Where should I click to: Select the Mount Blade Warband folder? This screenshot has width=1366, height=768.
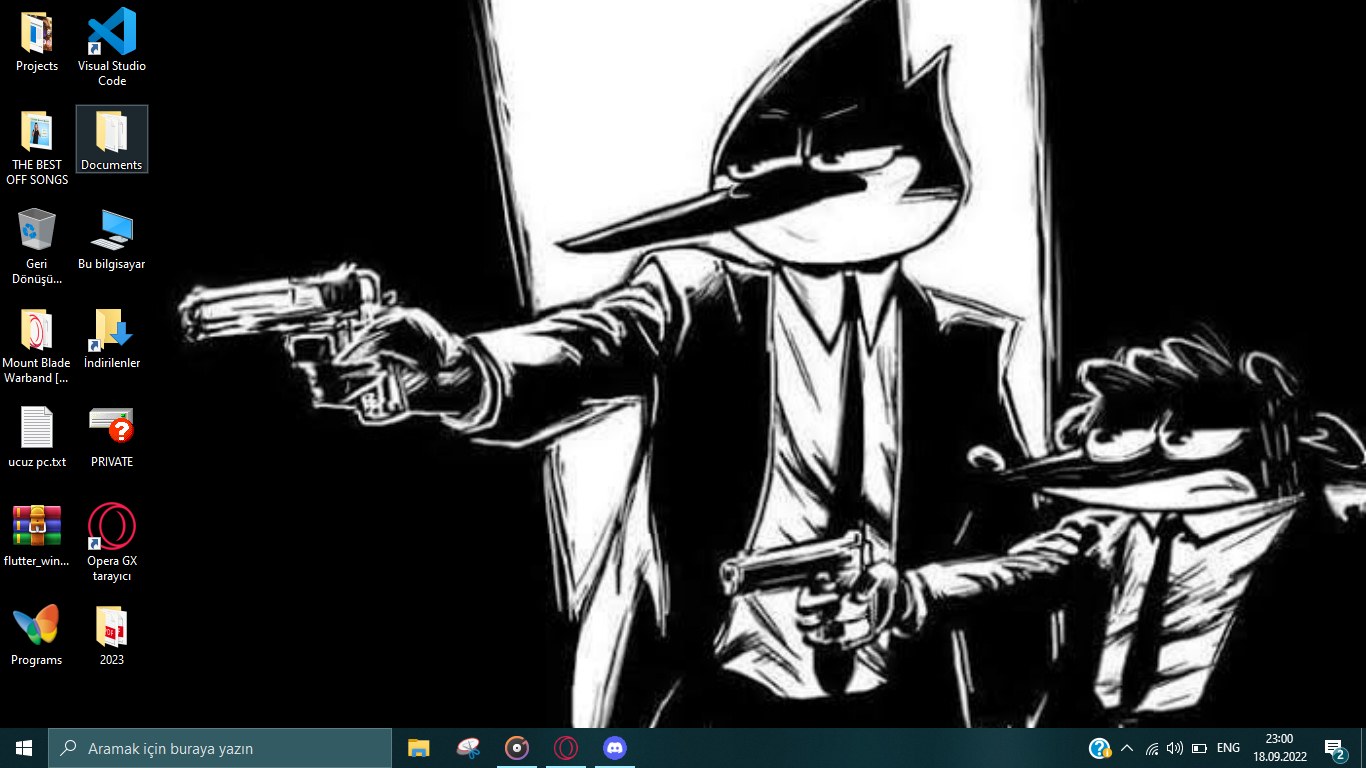pyautogui.click(x=37, y=345)
